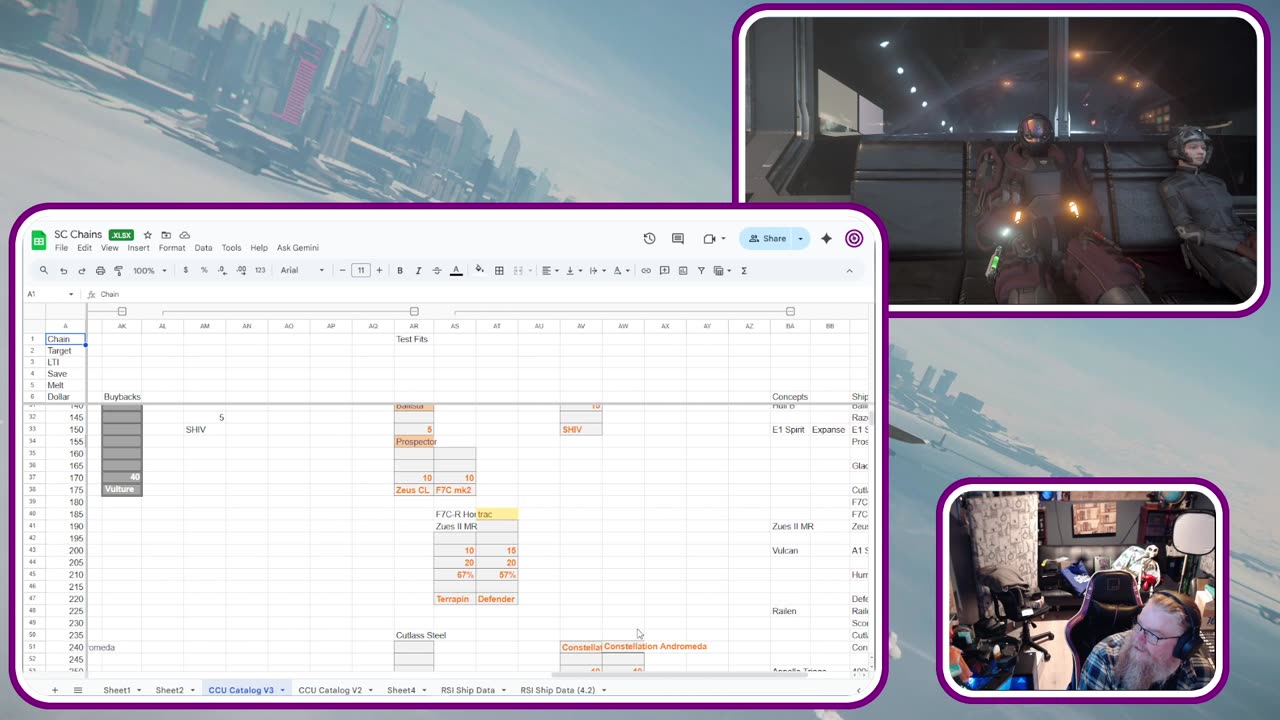Screen dimensions: 1280x720
Task: Open the Tools menu
Action: point(231,248)
